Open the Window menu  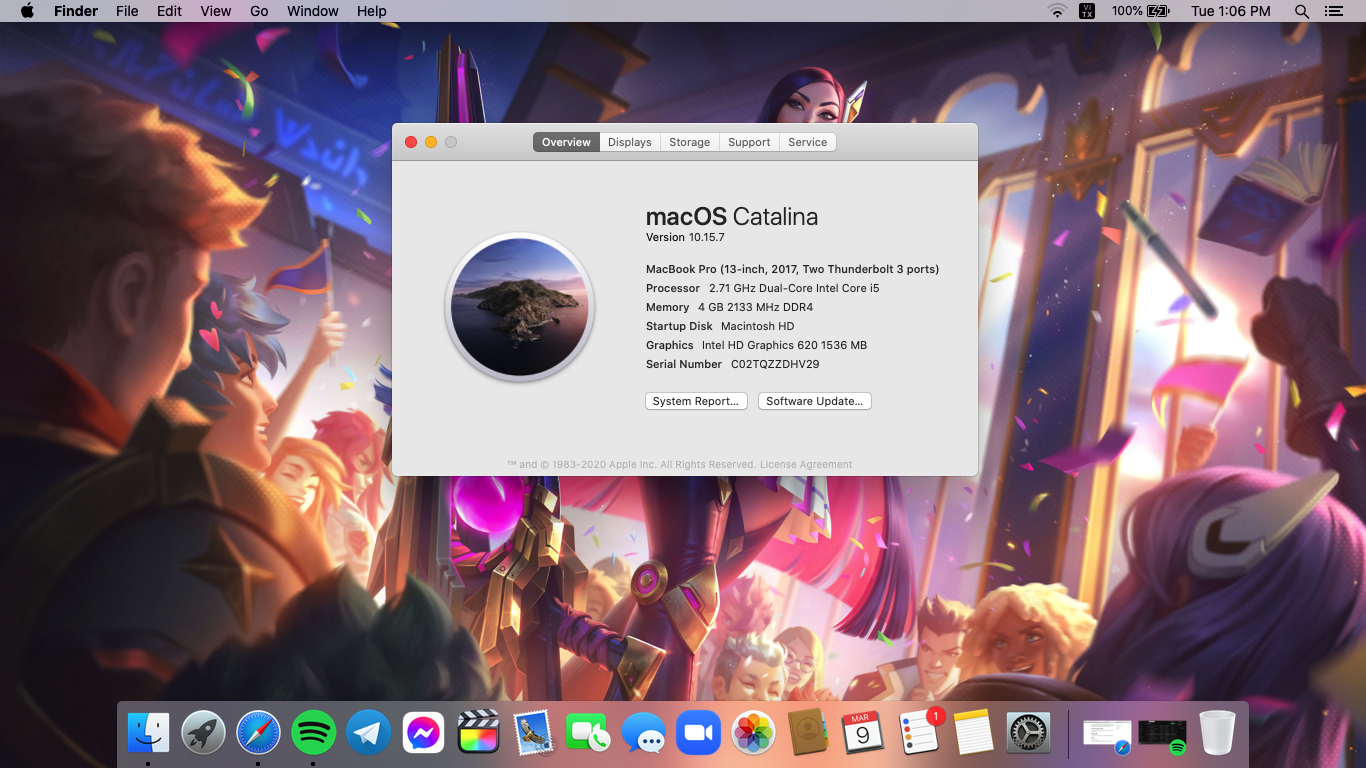pyautogui.click(x=313, y=11)
